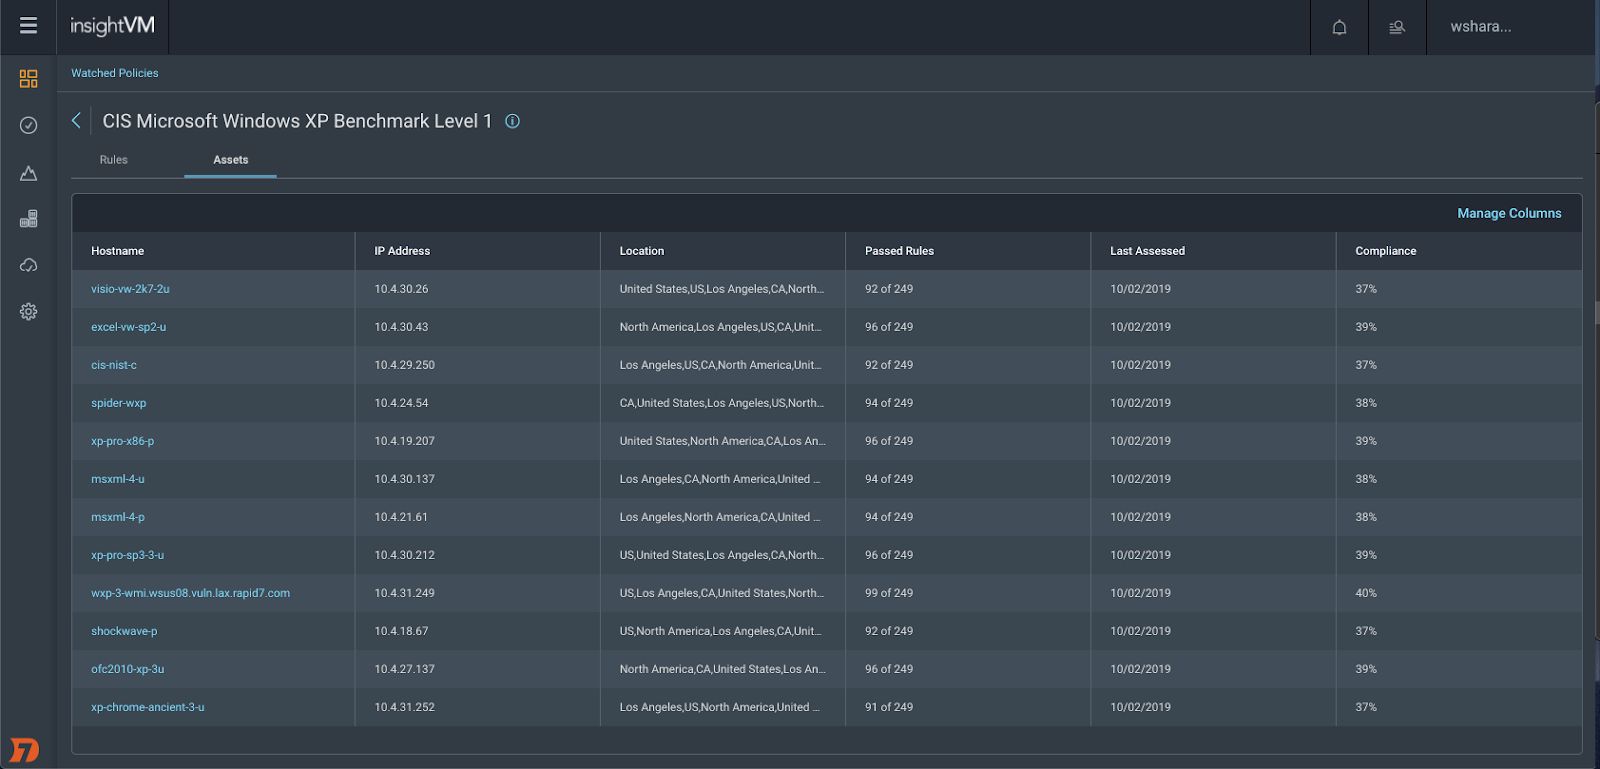
Task: Go back using the left chevron arrow
Action: point(76,121)
